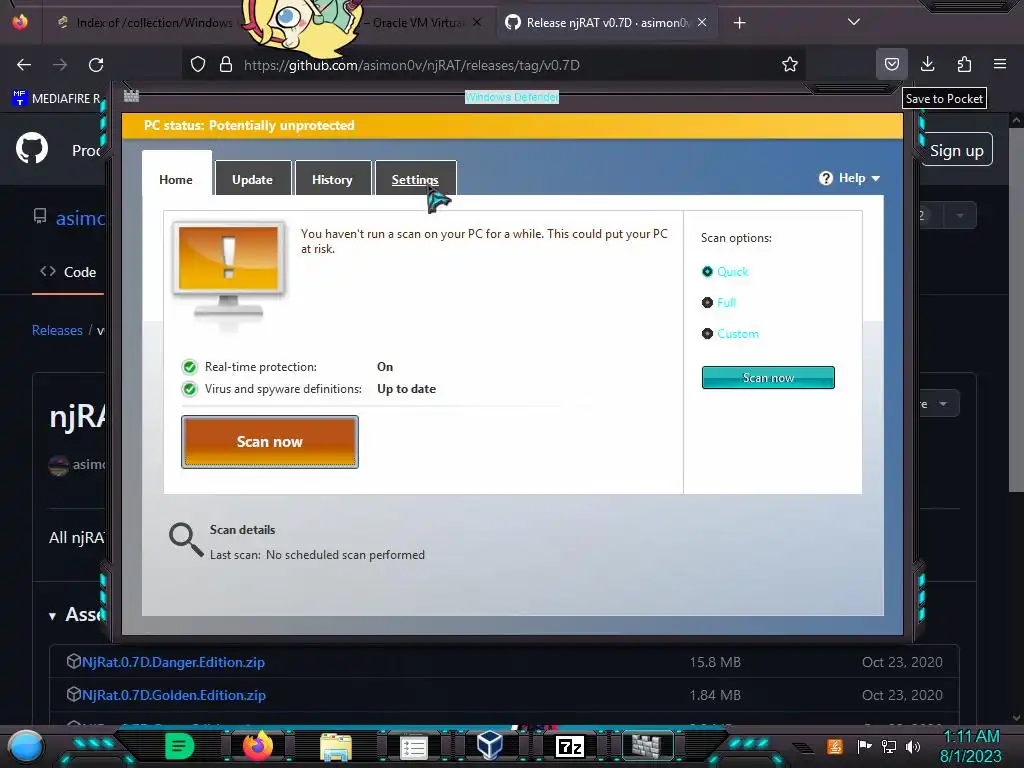
Task: Open the Settings tab in Windows Defender
Action: tap(415, 179)
